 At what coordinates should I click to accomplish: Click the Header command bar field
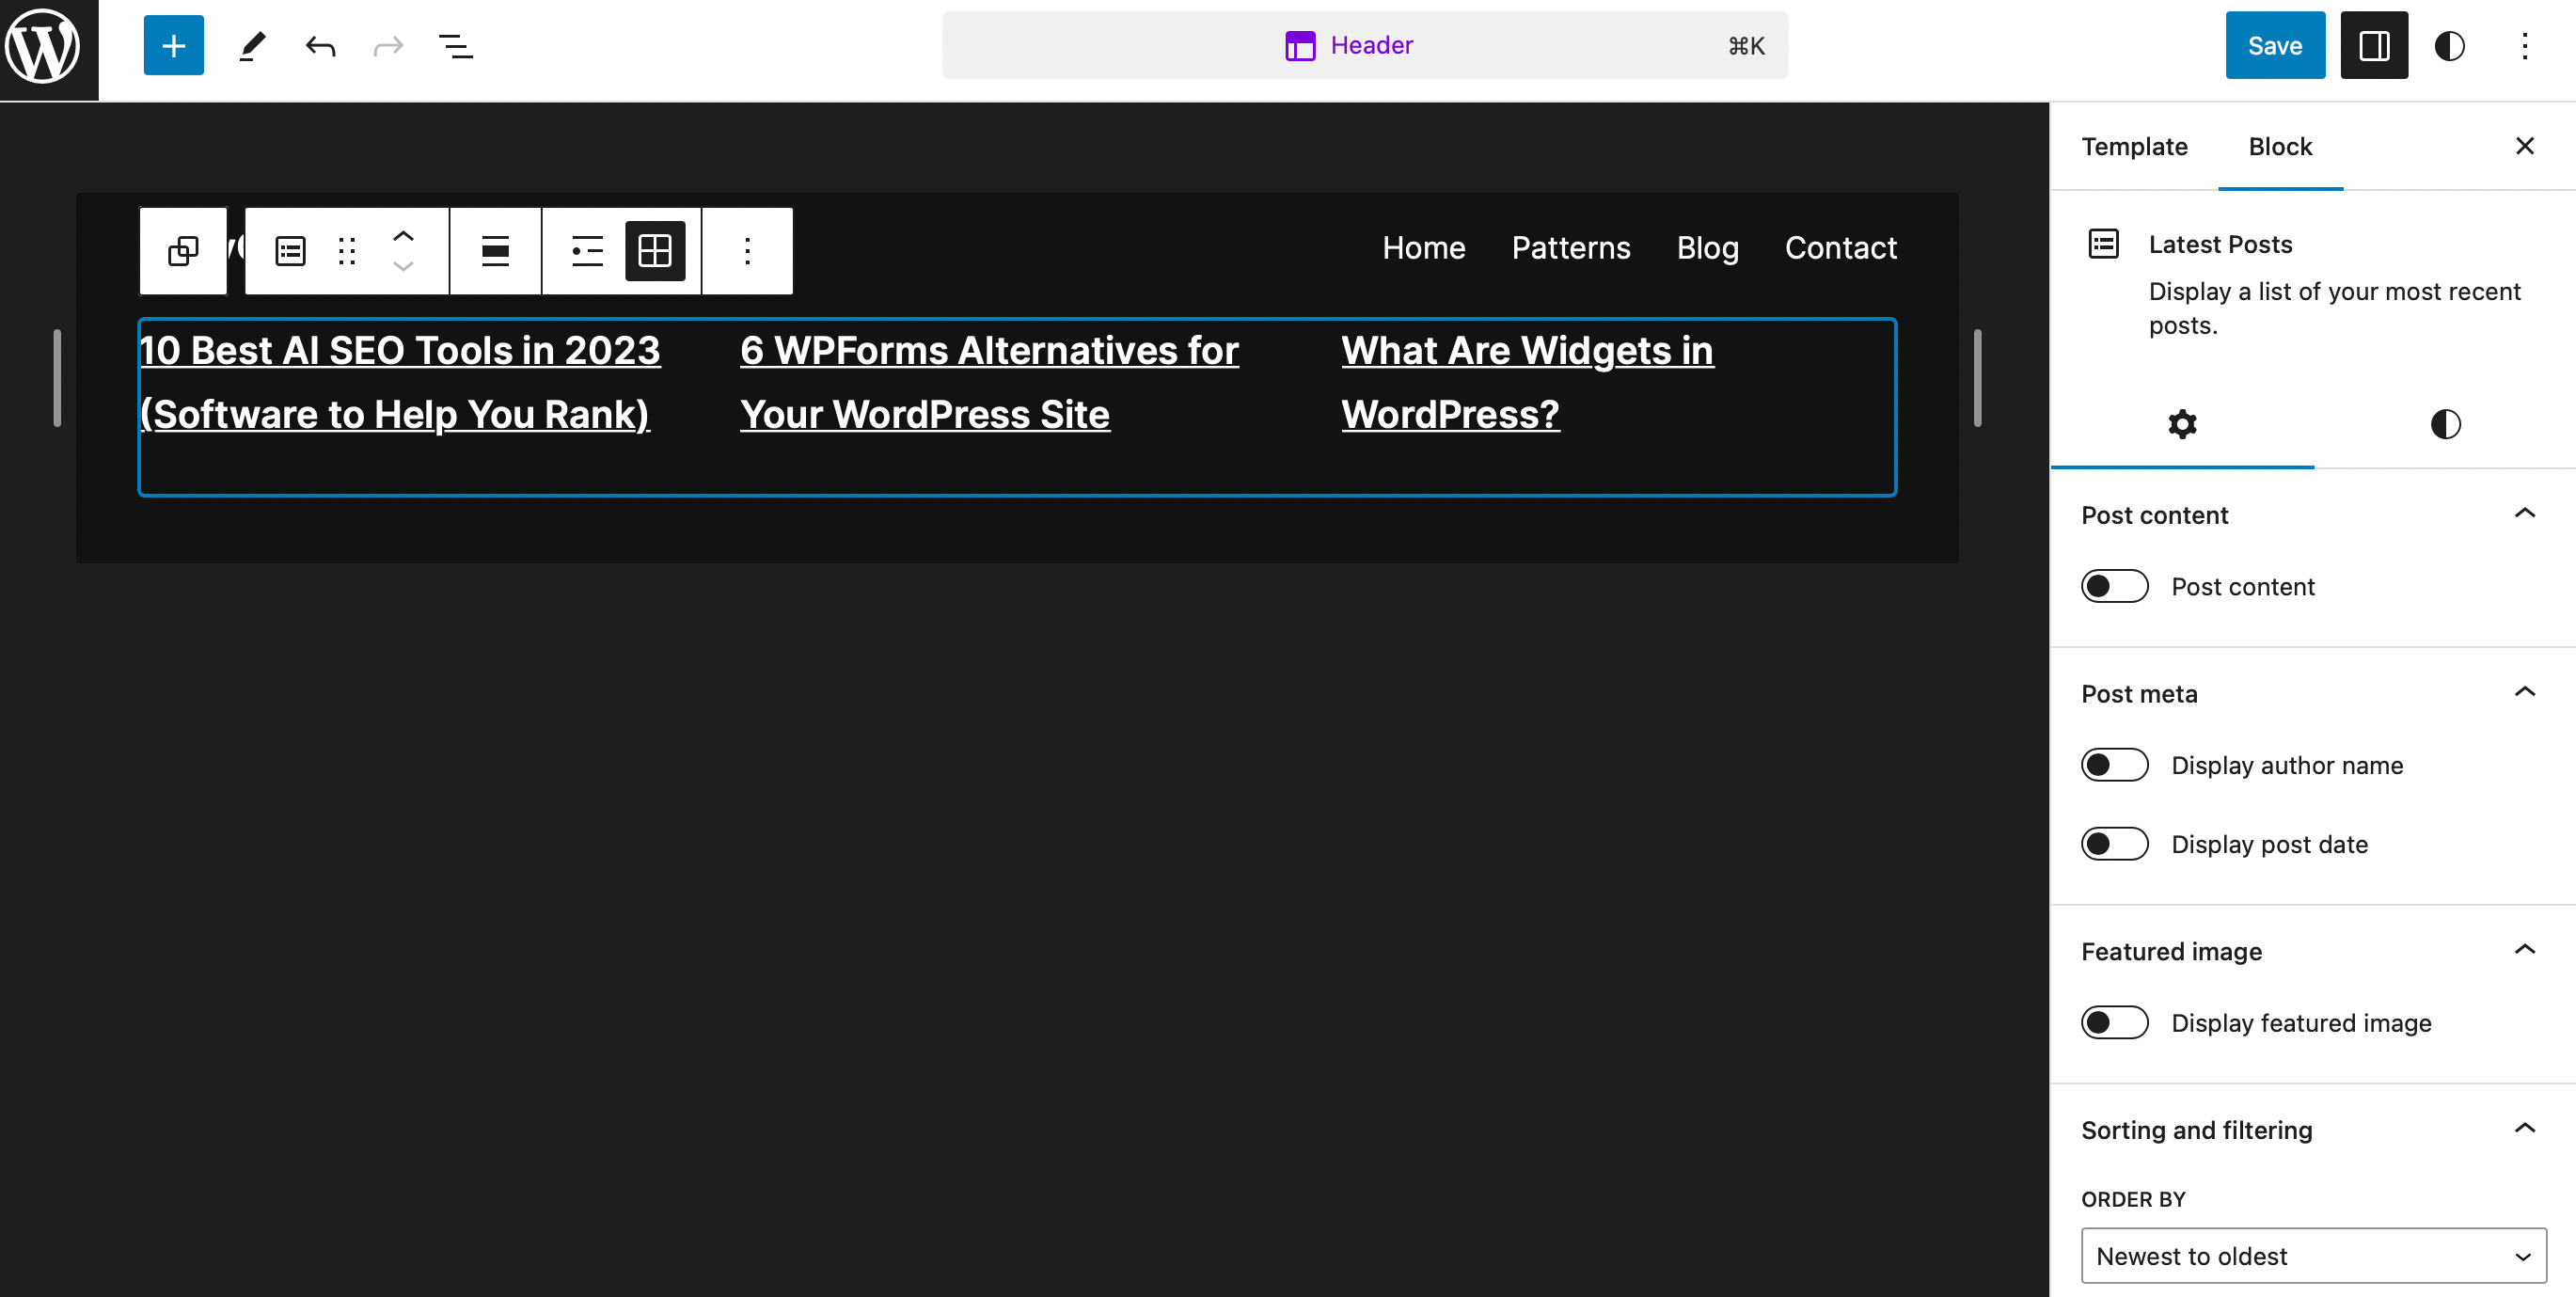(x=1366, y=45)
